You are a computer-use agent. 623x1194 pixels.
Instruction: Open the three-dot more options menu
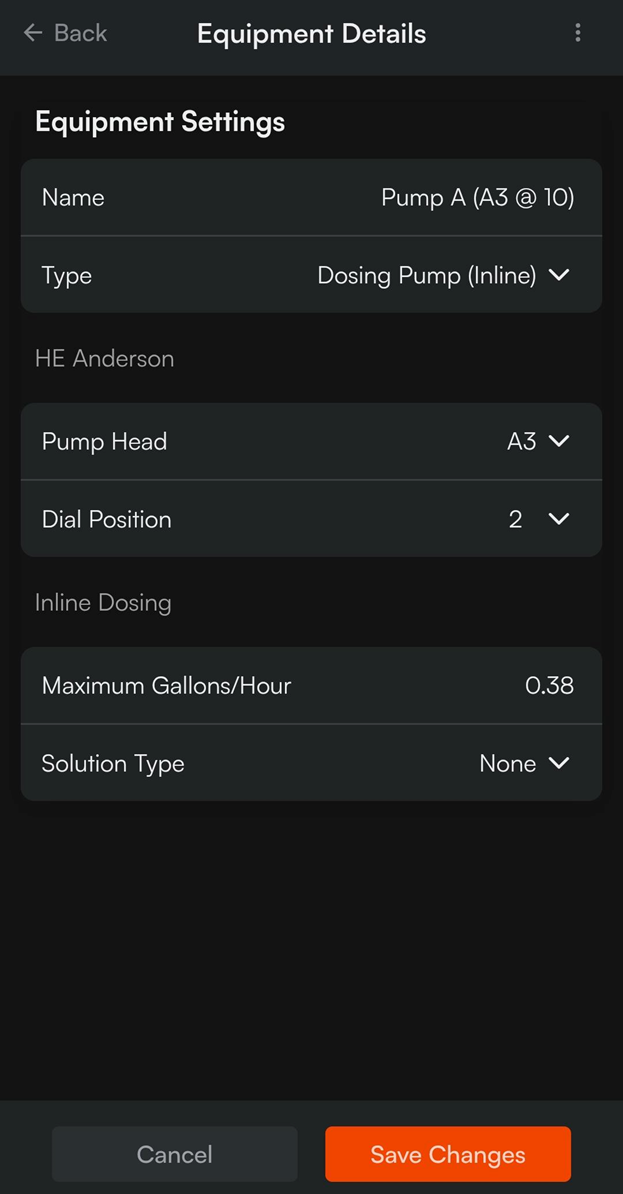pyautogui.click(x=577, y=33)
